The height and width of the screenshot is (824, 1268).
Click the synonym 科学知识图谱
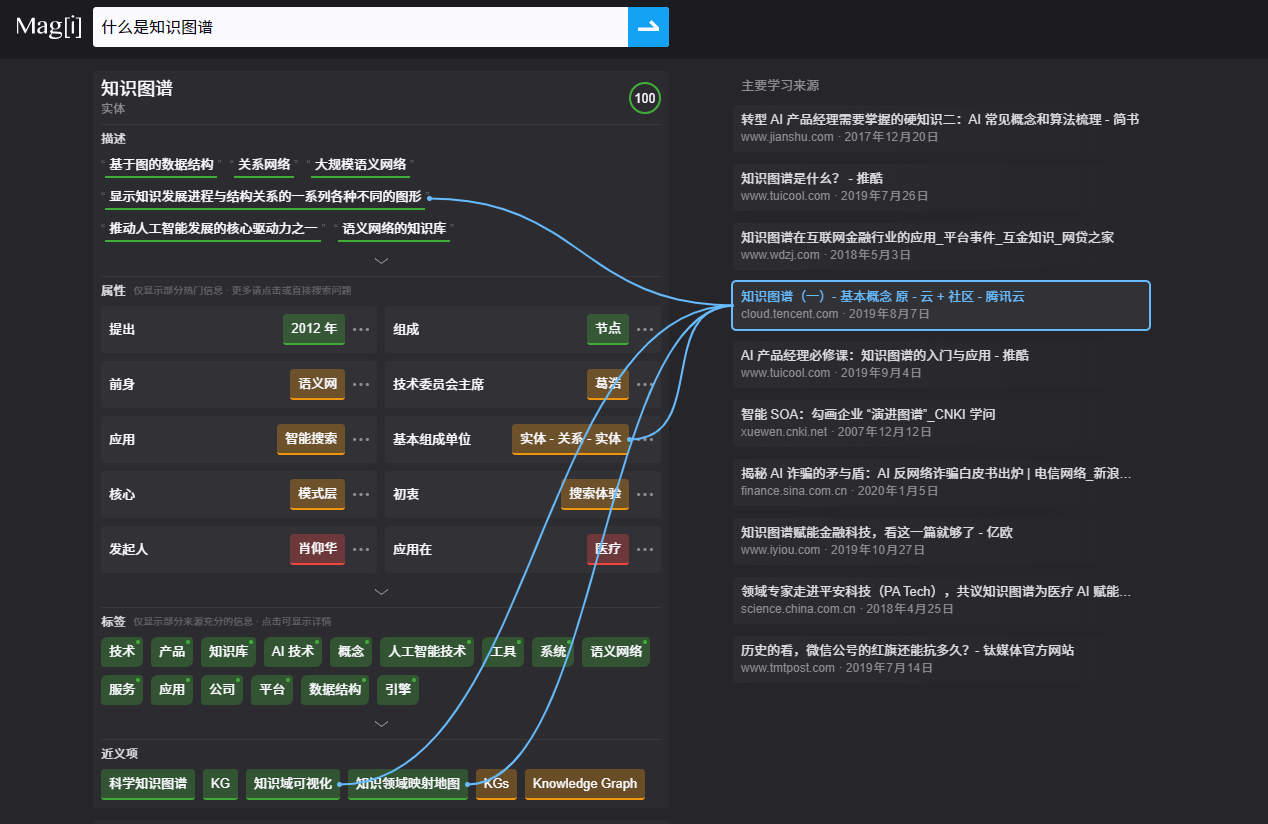coord(148,784)
